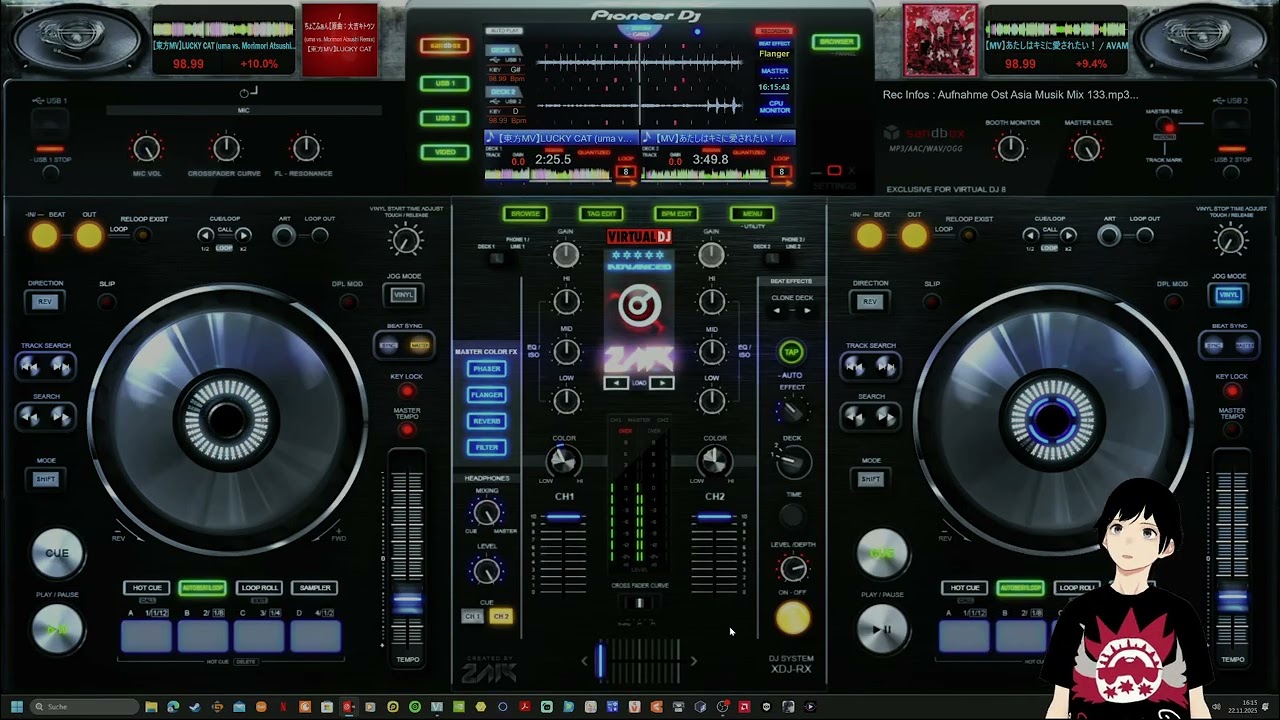Select HOT CUE pad mode on left deck
The width and height of the screenshot is (1280, 720).
147,588
